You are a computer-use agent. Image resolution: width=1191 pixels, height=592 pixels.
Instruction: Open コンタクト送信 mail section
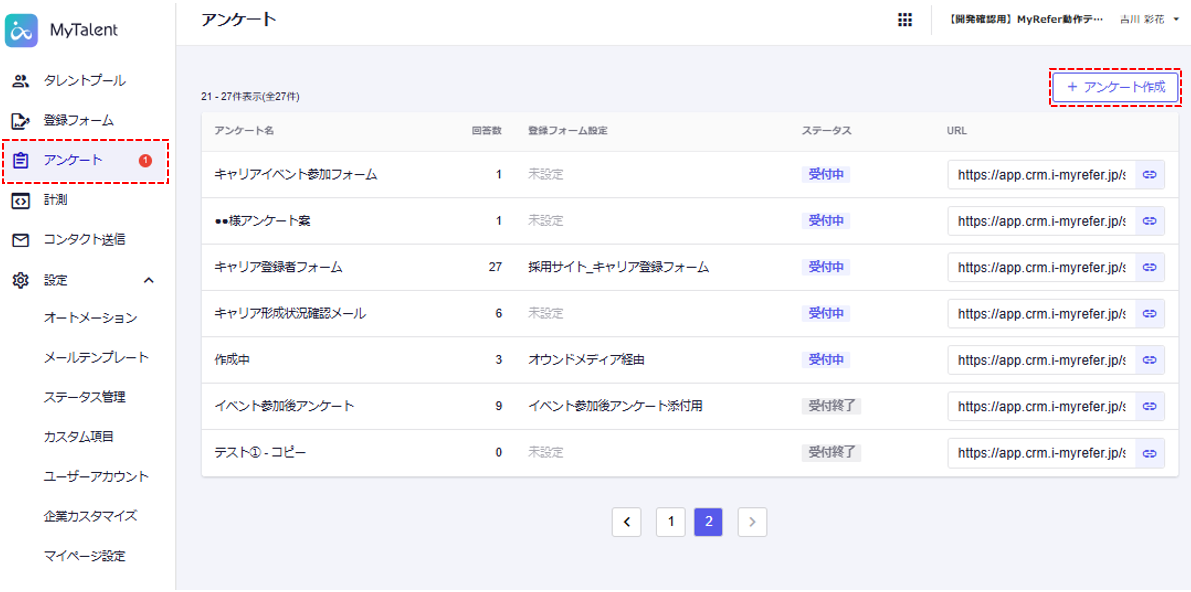click(84, 240)
